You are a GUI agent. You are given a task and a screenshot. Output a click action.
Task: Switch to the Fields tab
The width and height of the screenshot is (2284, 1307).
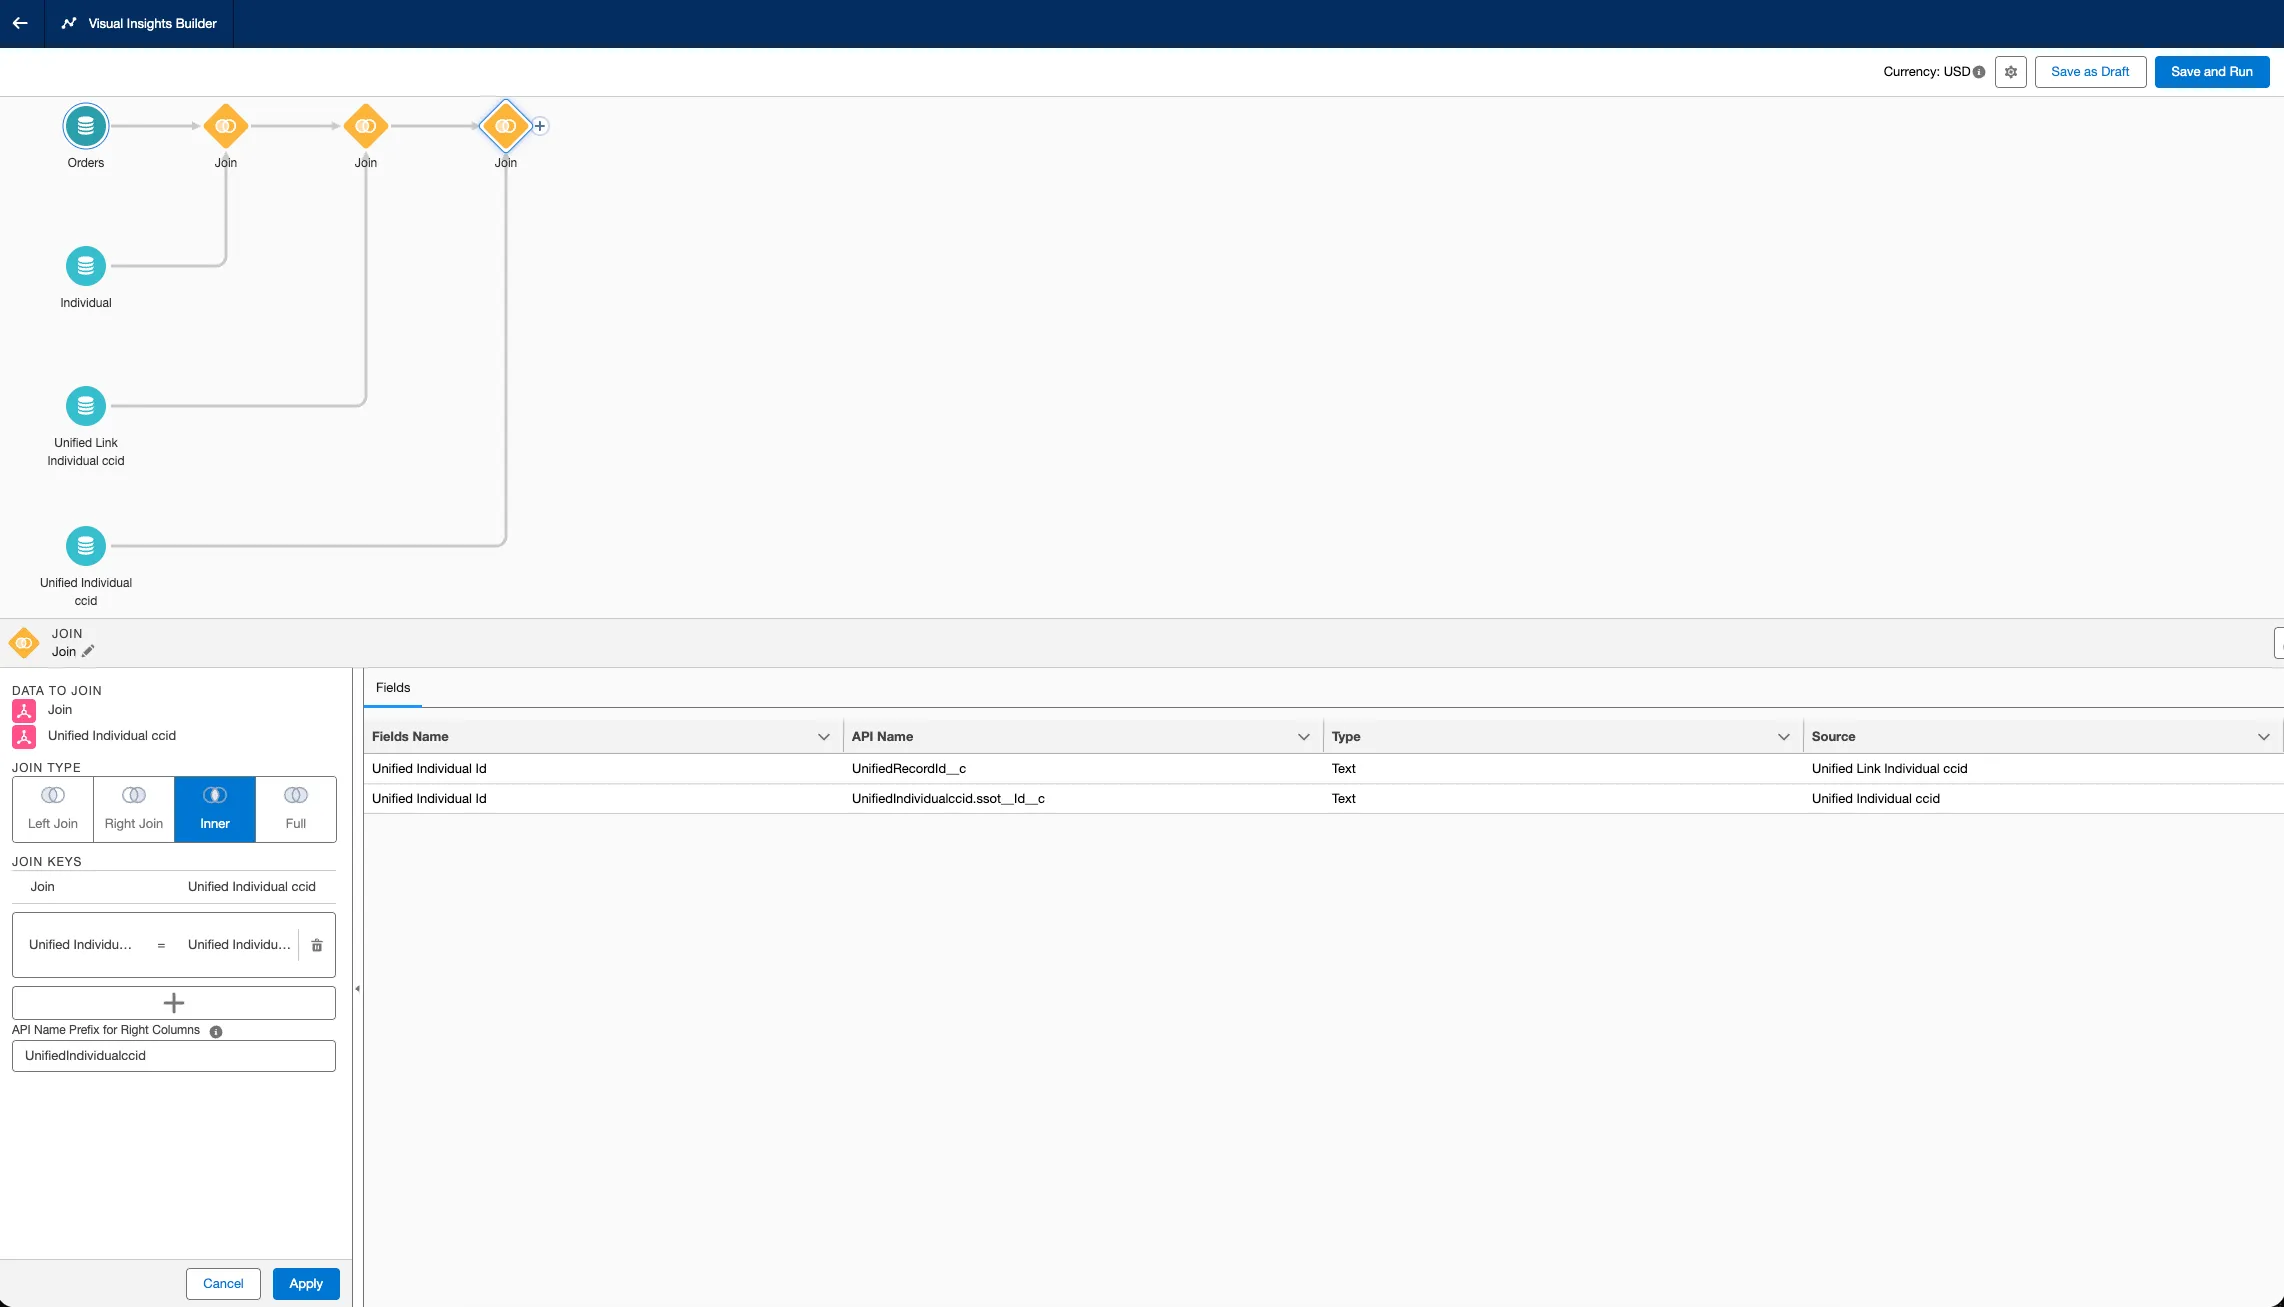[393, 688]
